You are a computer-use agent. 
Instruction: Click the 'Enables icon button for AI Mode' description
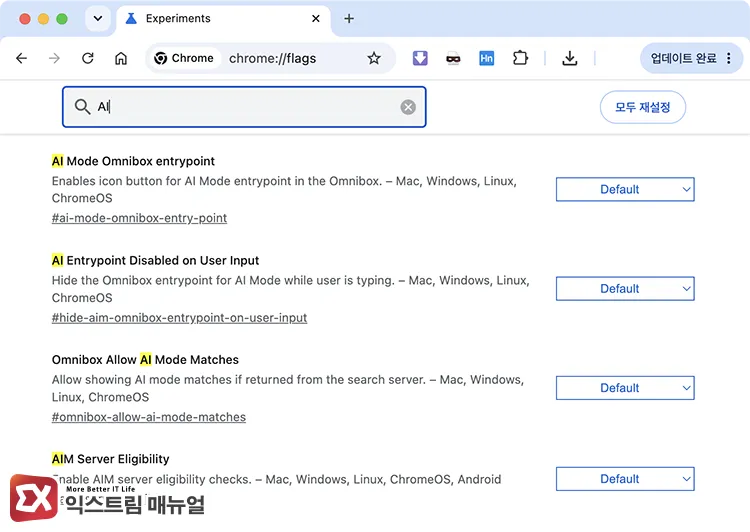(x=284, y=189)
